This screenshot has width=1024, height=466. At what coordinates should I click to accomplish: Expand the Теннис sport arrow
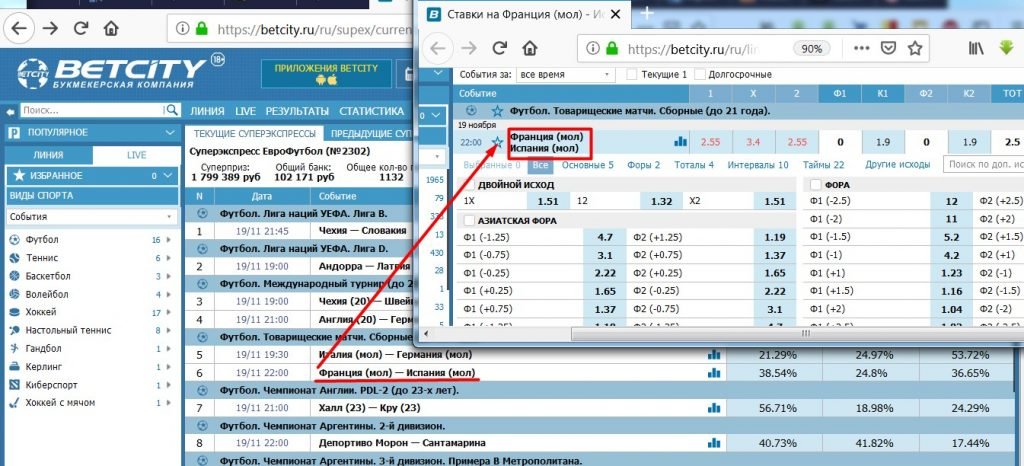(x=169, y=258)
